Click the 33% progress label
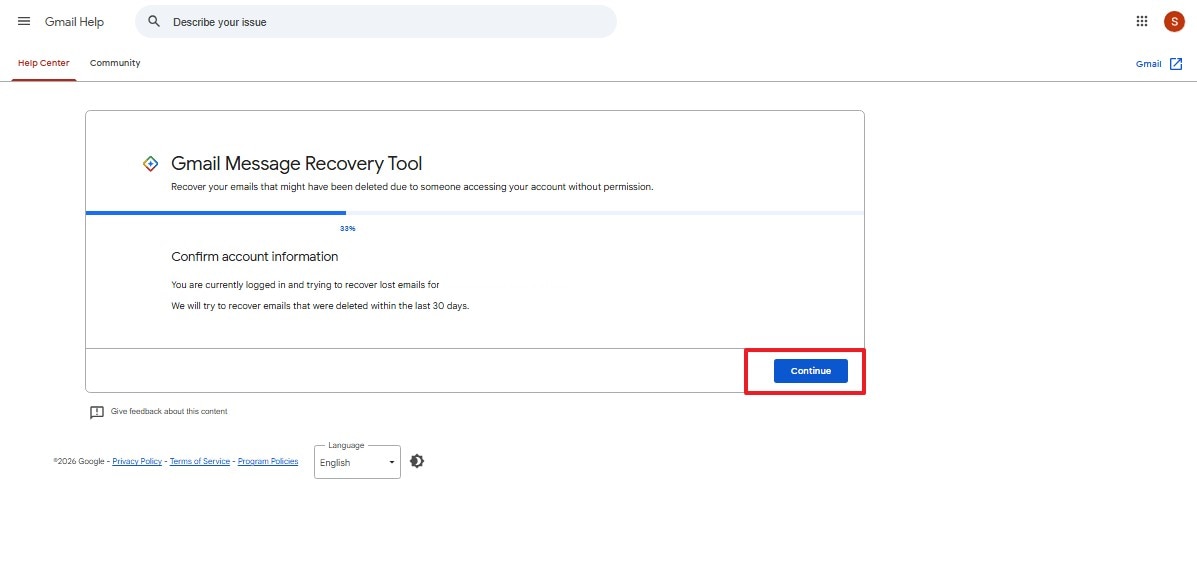Viewport: 1197px width, 585px height. (348, 228)
